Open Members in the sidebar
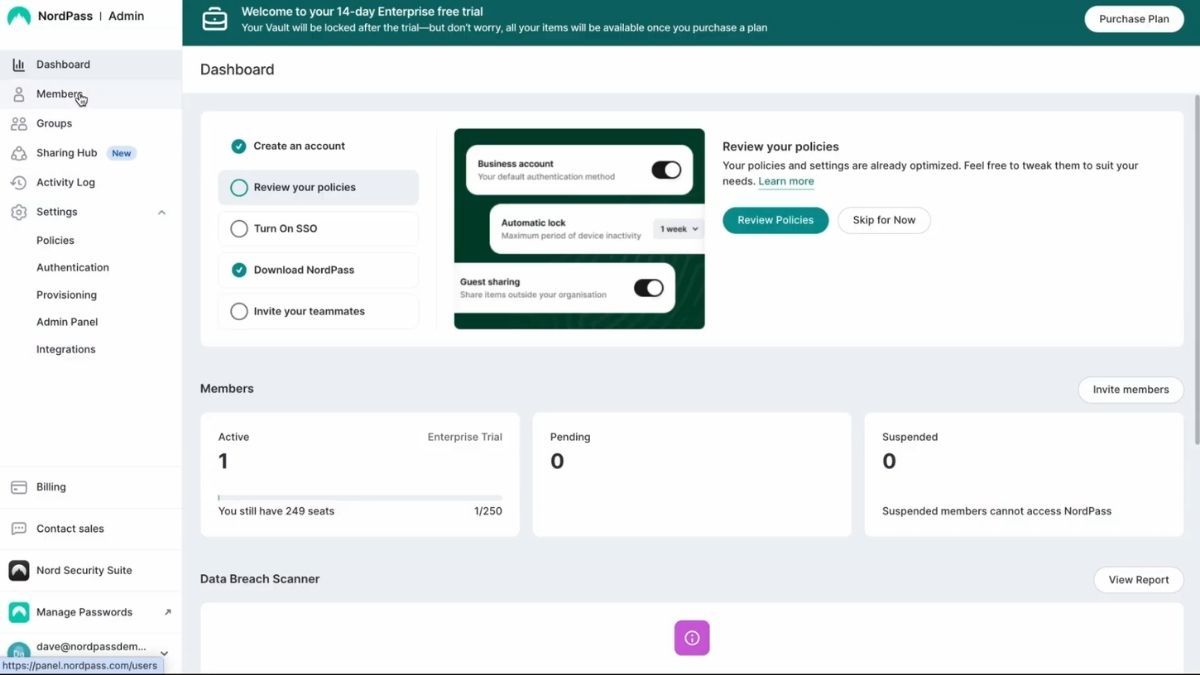 pyautogui.click(x=91, y=94)
